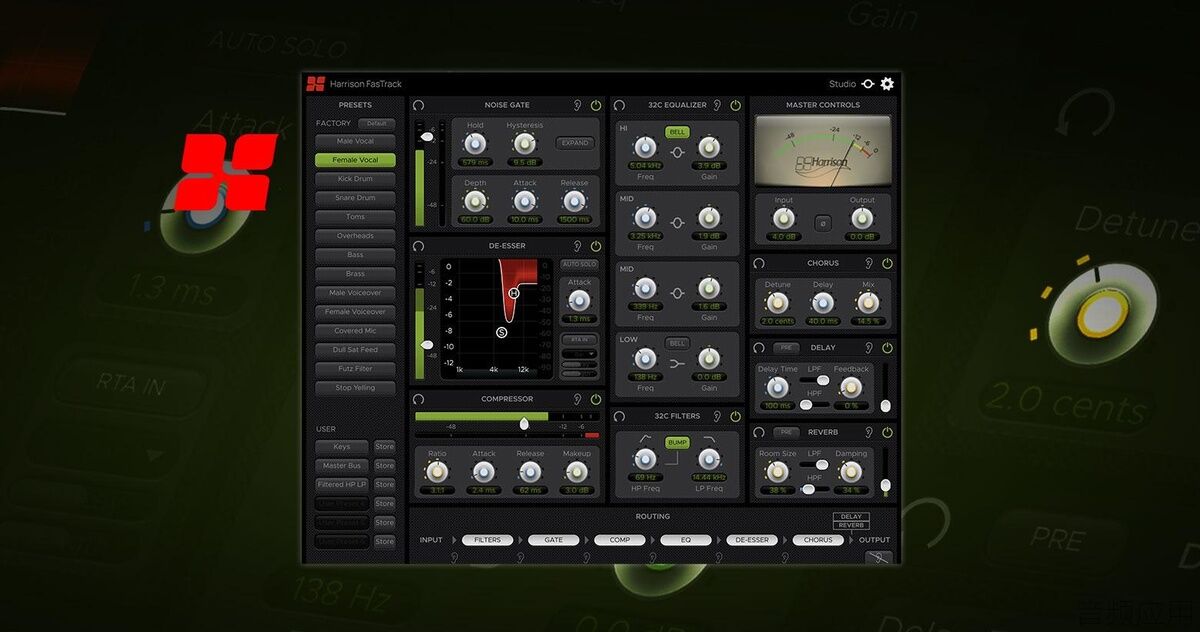Toggle the Noise Gate power button
This screenshot has height=632, width=1200.
pos(596,105)
